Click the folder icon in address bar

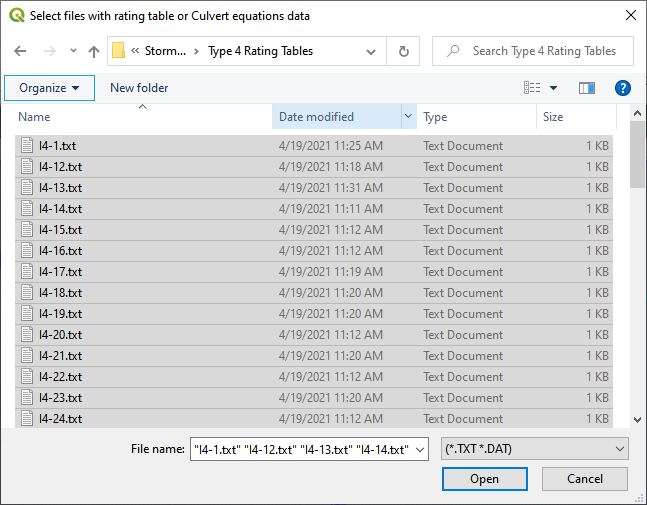click(119, 51)
